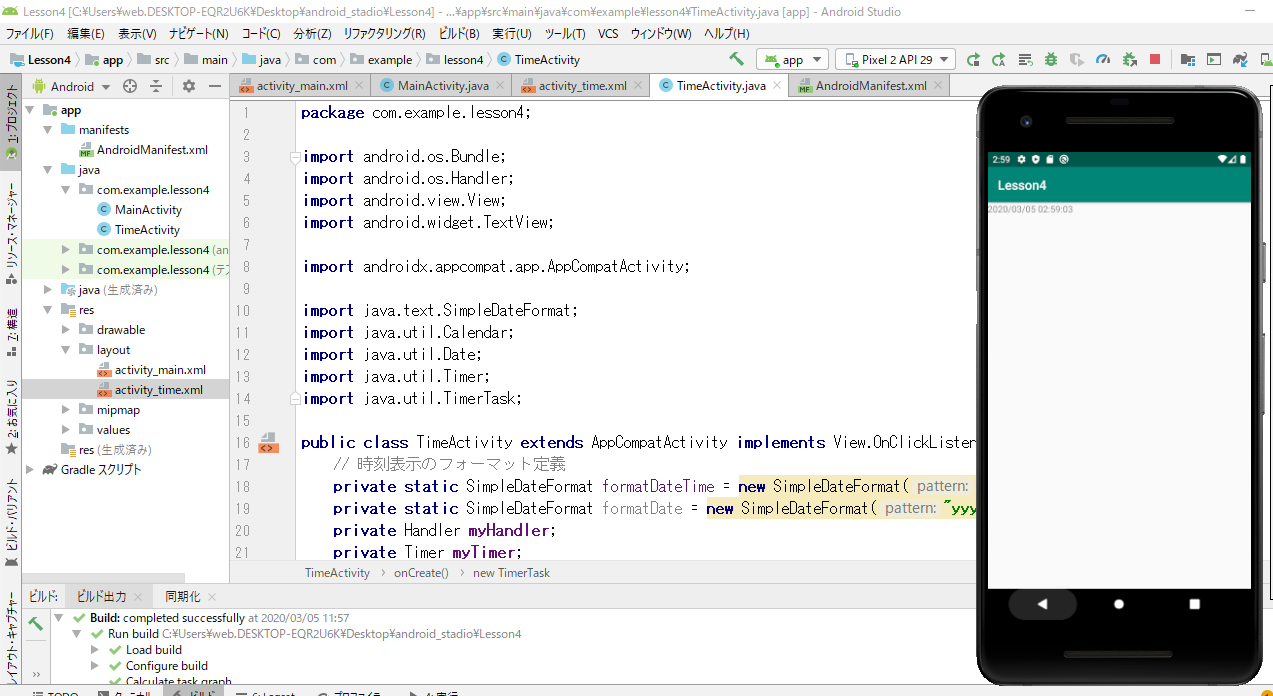1273x696 pixels.
Task: Expand the Gradle スクリプト node
Action: (30, 470)
